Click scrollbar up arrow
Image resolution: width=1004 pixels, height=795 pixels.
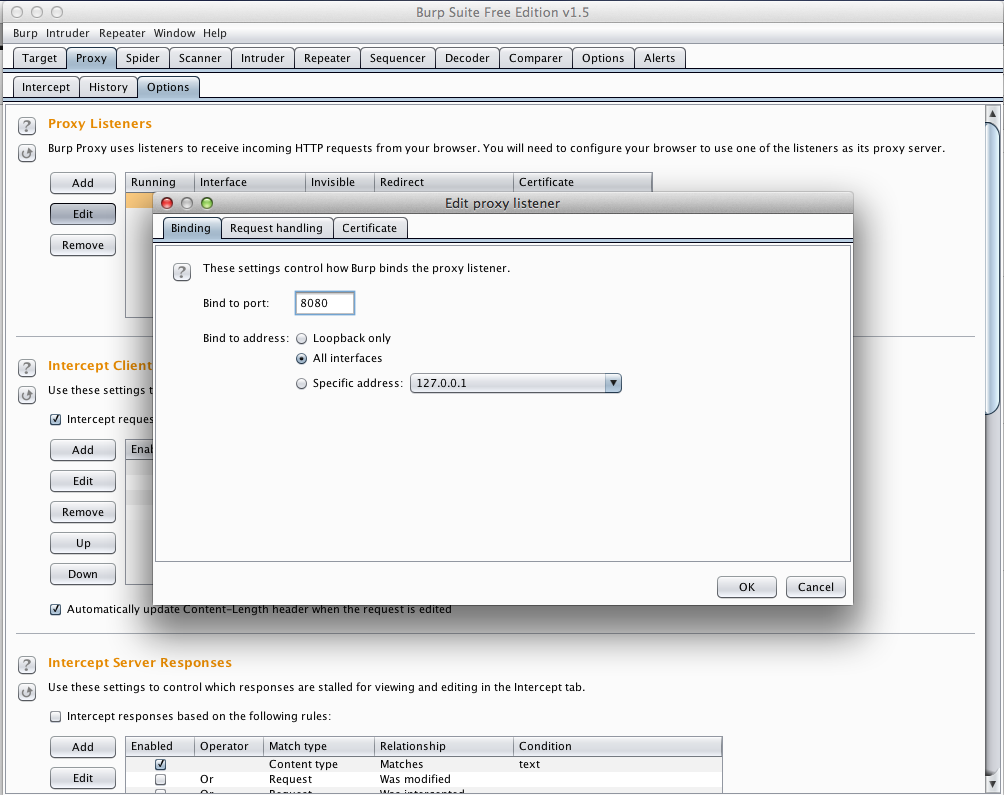click(992, 114)
